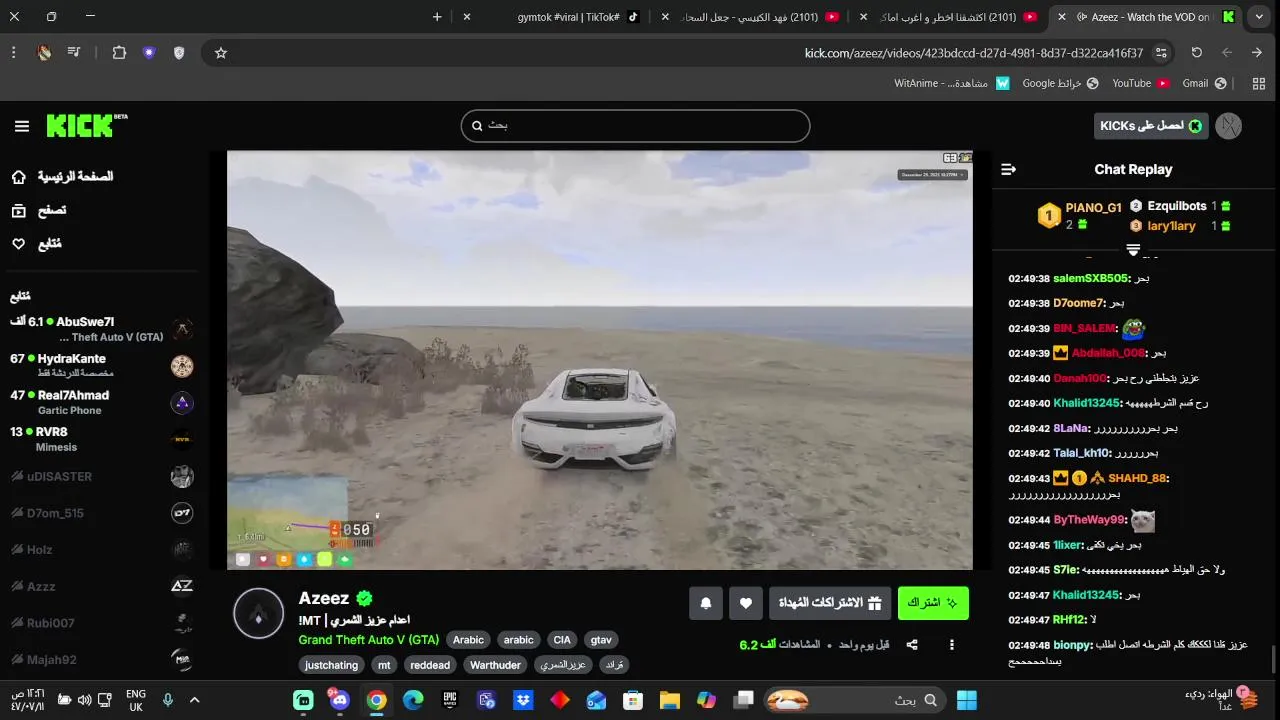Open HydraKante live channel
This screenshot has height=720, width=1280.
coord(100,365)
